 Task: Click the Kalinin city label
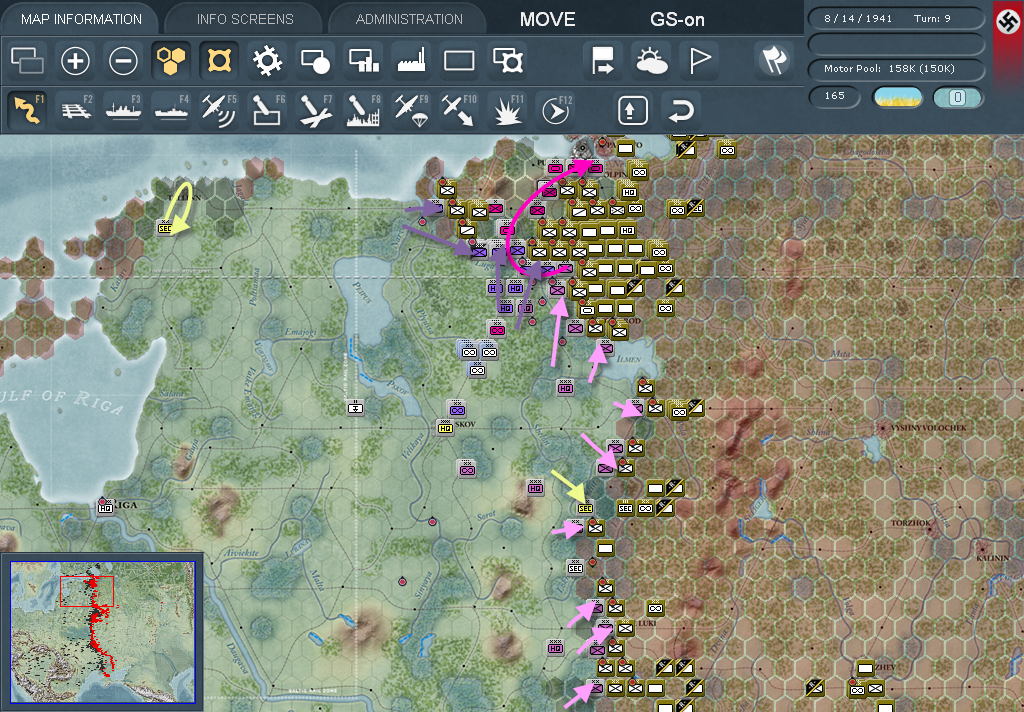[993, 558]
